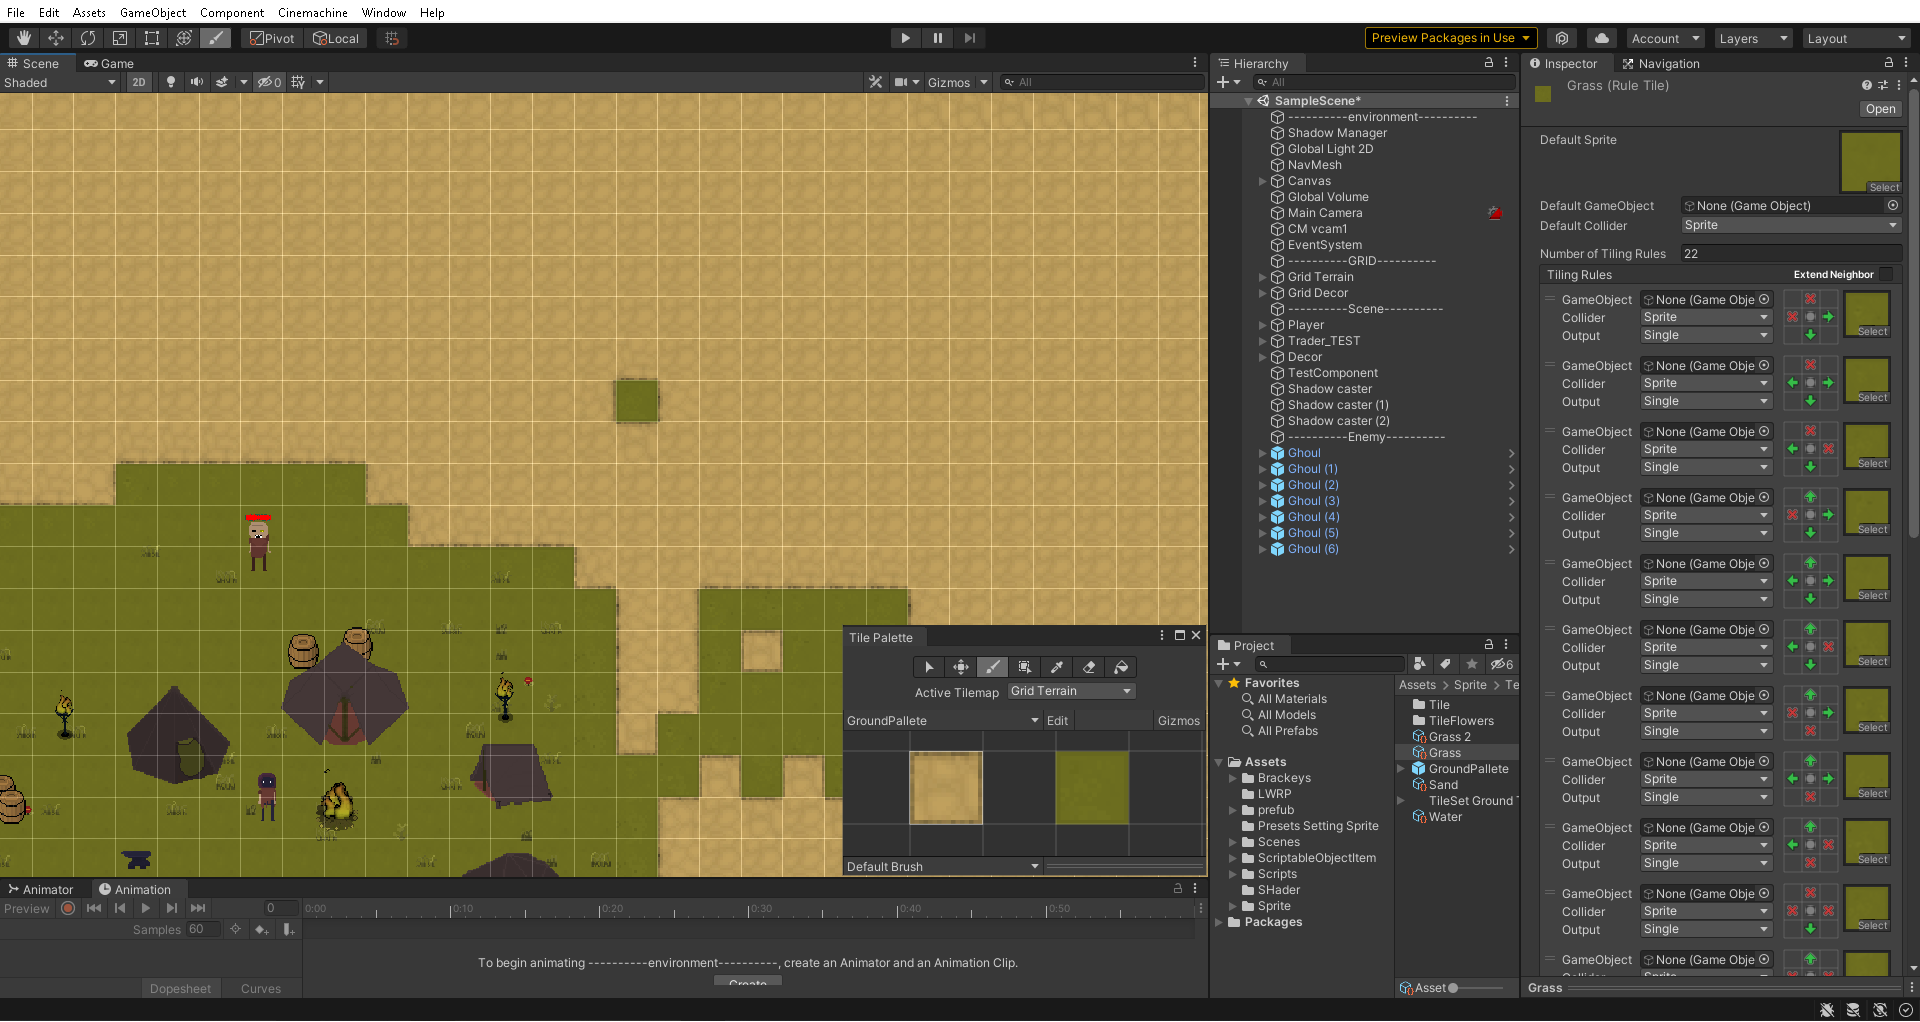This screenshot has height=1022, width=1920.
Task: Pick the Tile Picker tool in the Tile Palette
Action: tap(1056, 666)
